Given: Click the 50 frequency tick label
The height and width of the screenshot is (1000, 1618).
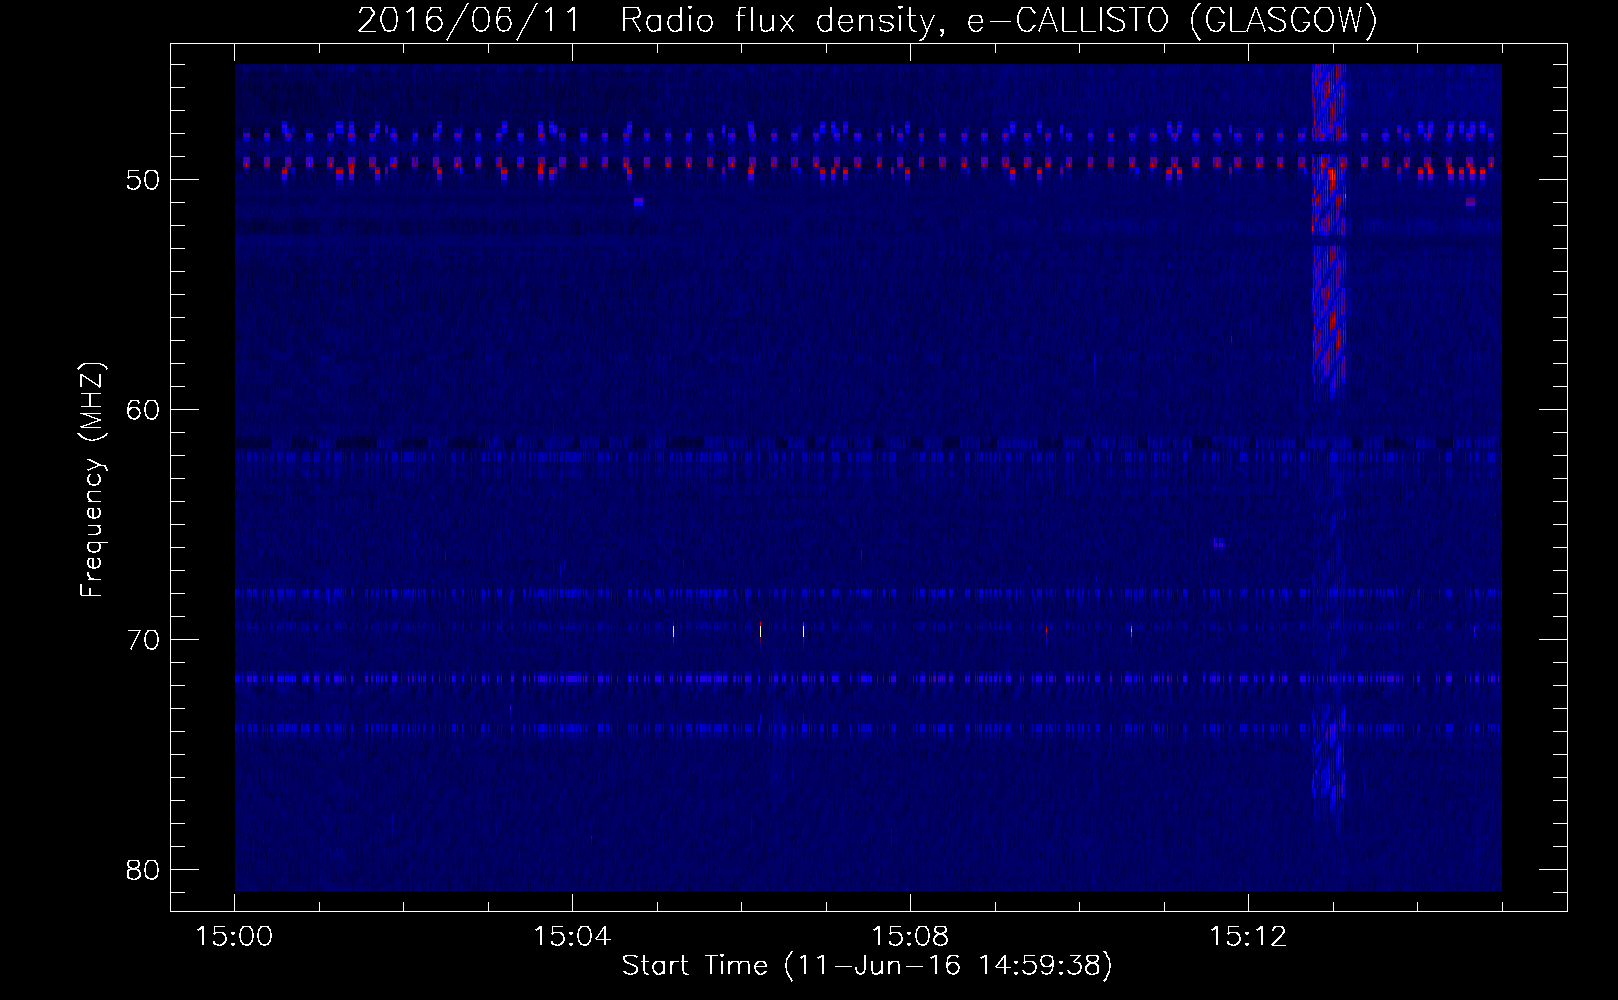Looking at the screenshot, I should pos(143,181).
